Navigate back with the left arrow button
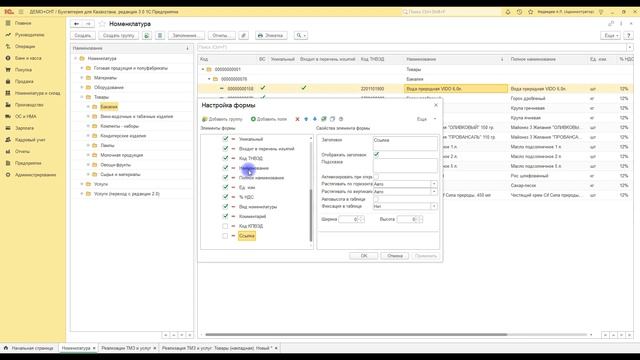Image resolution: width=640 pixels, height=360 pixels. [x=76, y=24]
